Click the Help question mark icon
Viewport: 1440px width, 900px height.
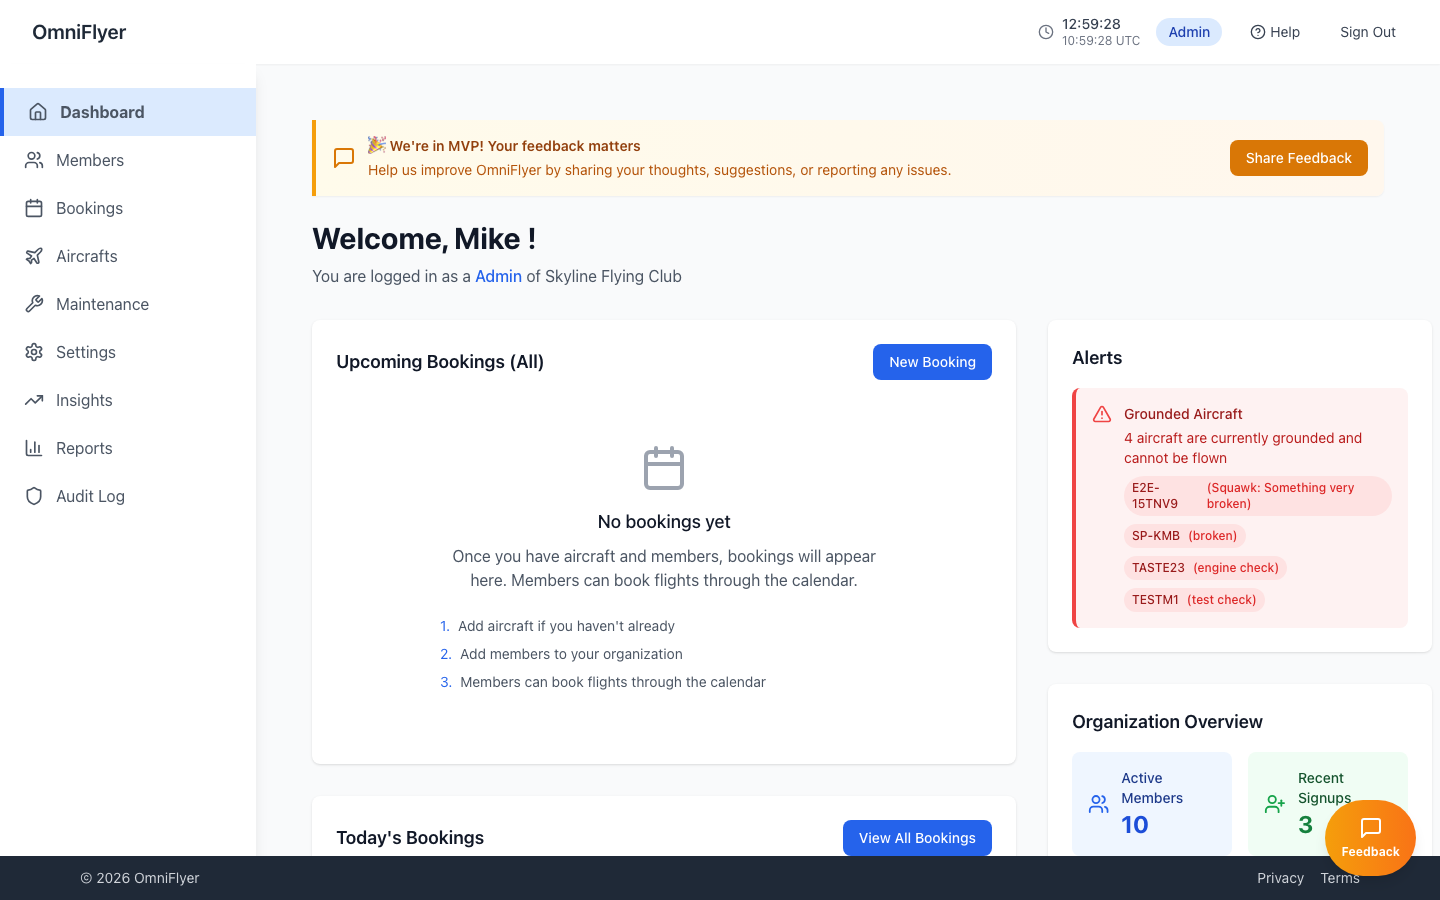pyautogui.click(x=1258, y=32)
